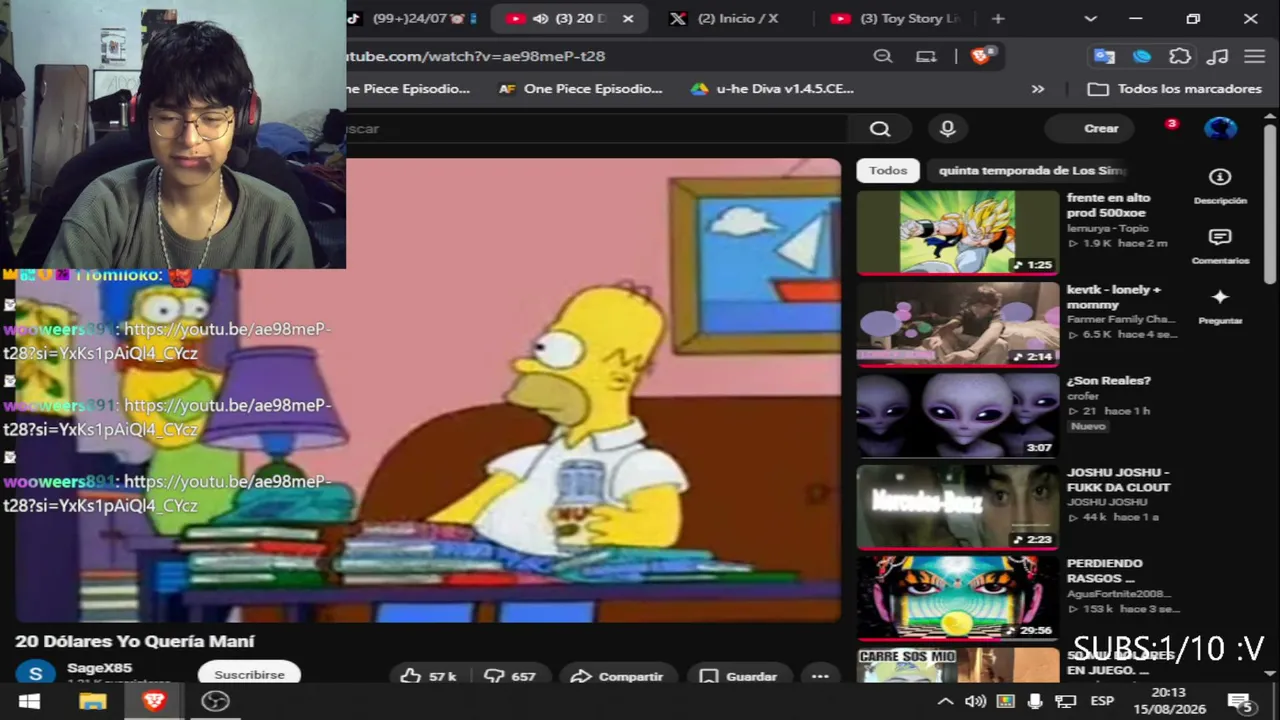Click the network icon in system tray
Image resolution: width=1280 pixels, height=720 pixels.
point(1066,701)
